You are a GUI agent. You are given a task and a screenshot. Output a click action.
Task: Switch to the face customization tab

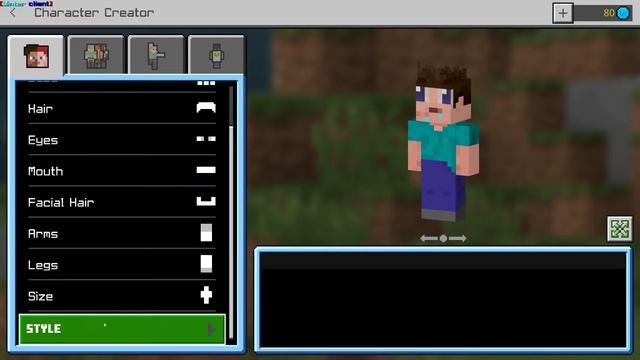pyautogui.click(x=36, y=55)
